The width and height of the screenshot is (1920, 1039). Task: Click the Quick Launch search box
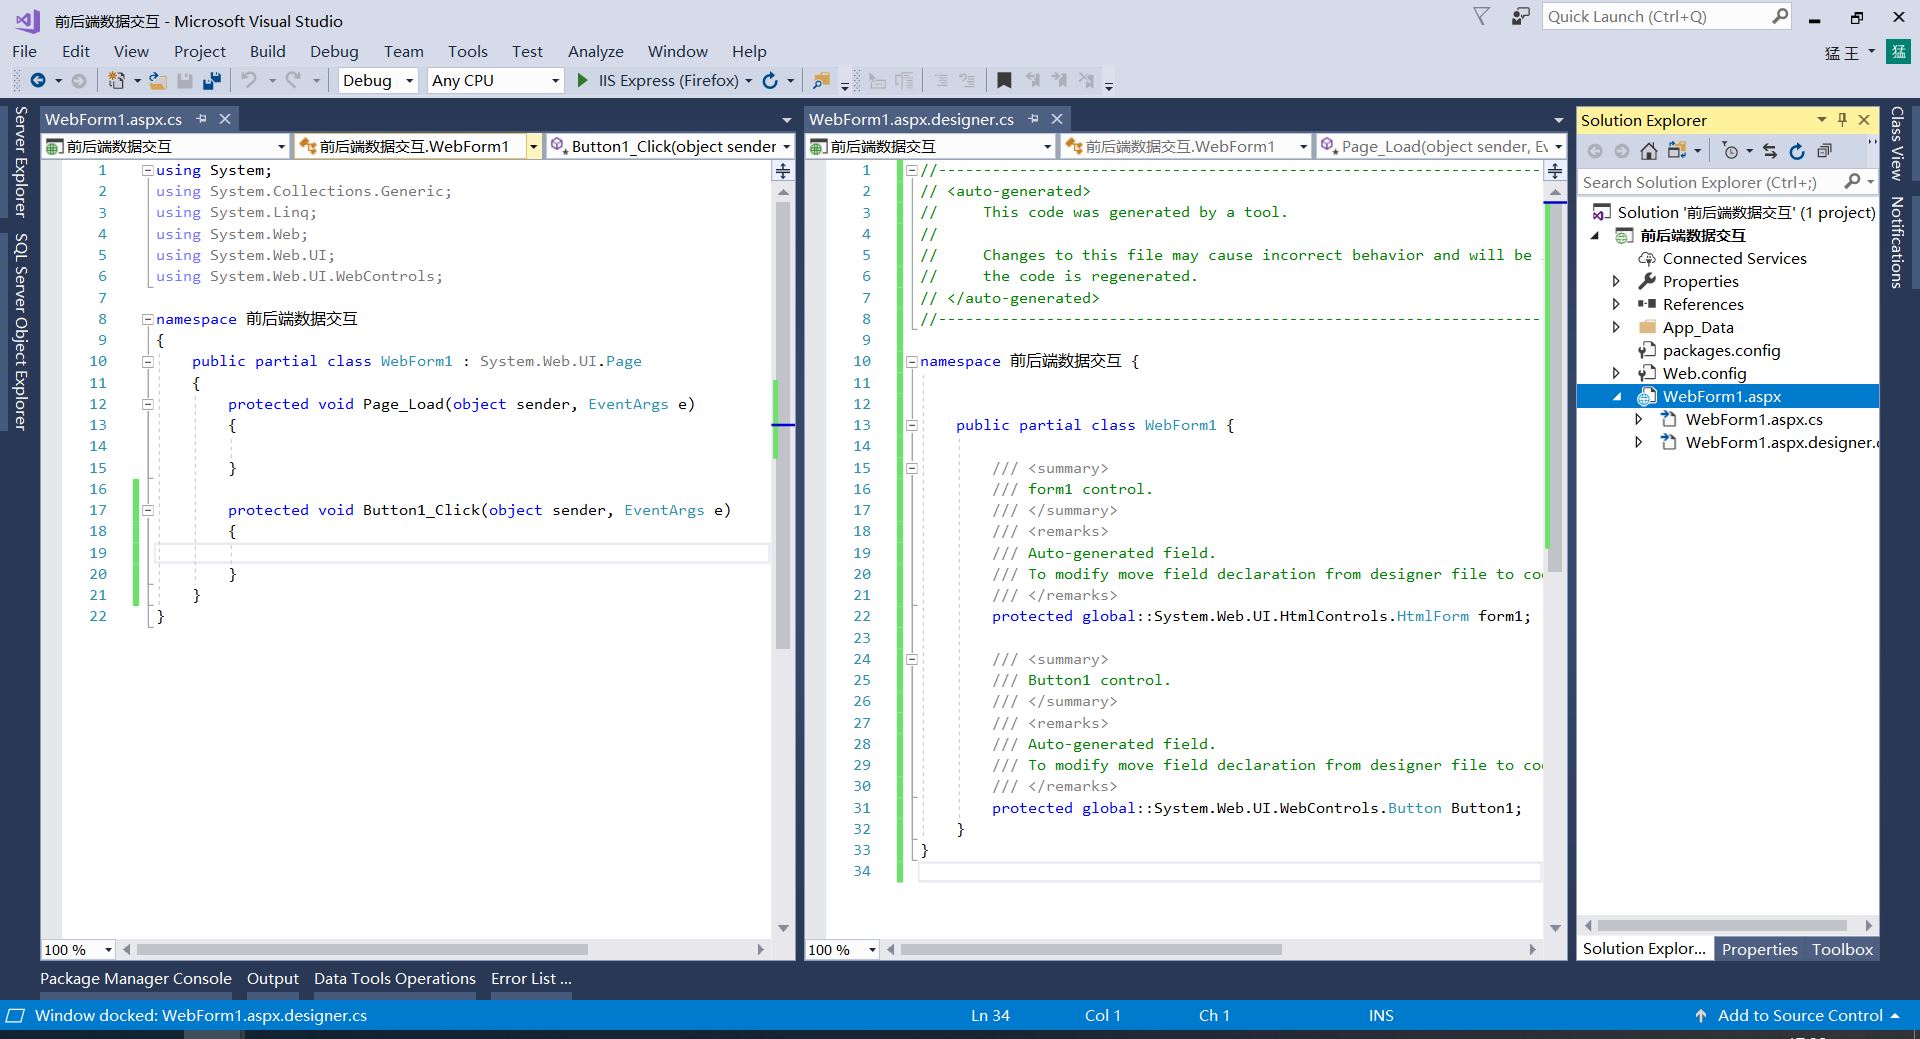[1667, 16]
